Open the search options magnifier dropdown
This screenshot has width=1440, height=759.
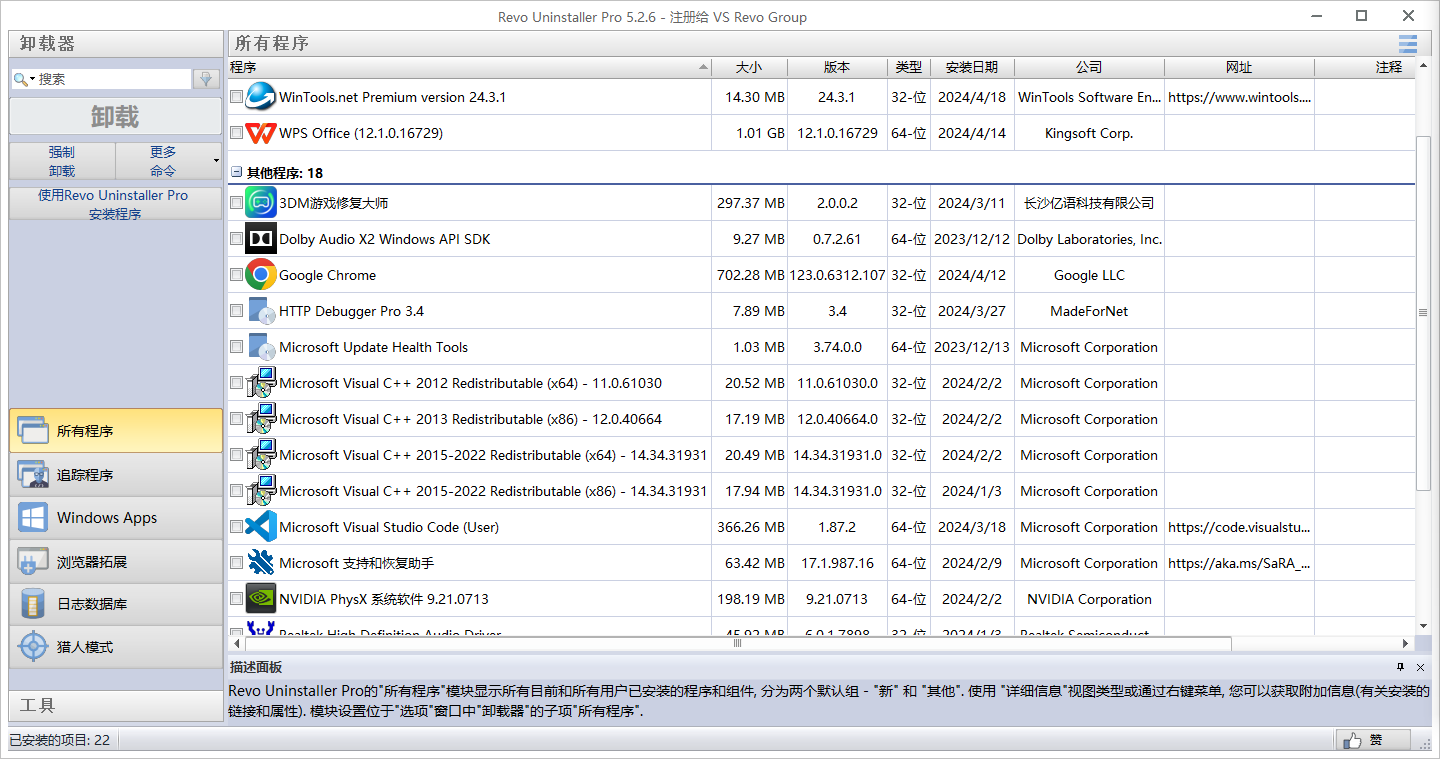click(x=24, y=79)
